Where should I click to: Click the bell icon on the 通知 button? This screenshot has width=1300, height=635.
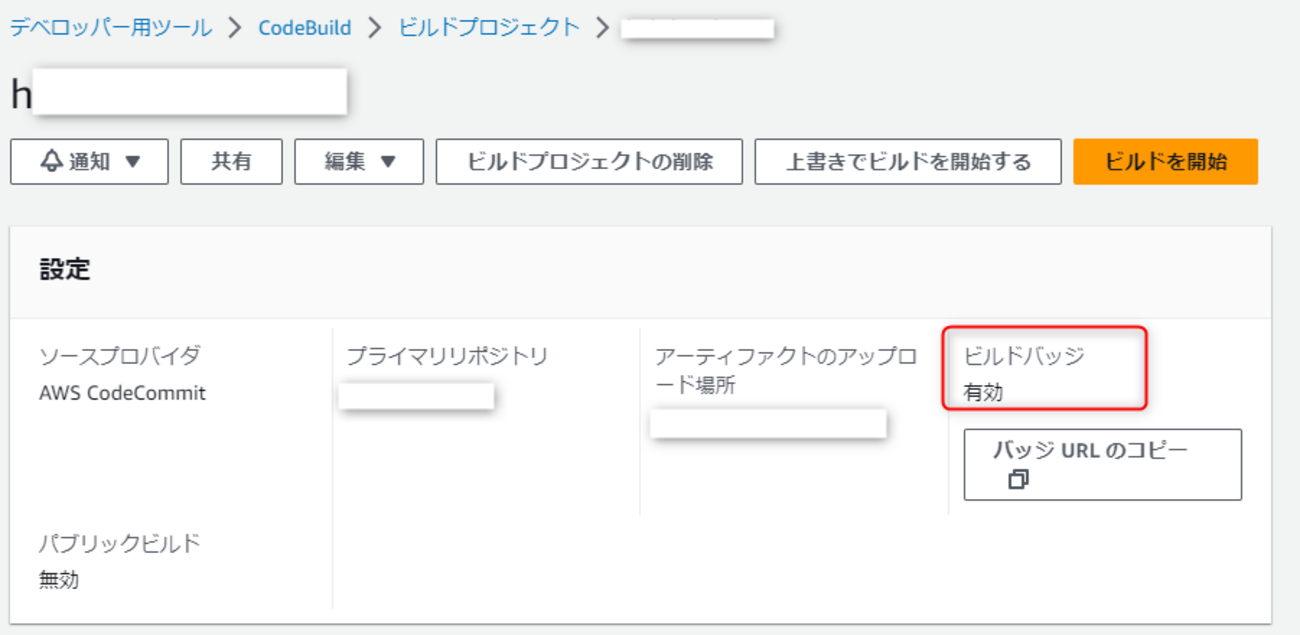[x=52, y=162]
